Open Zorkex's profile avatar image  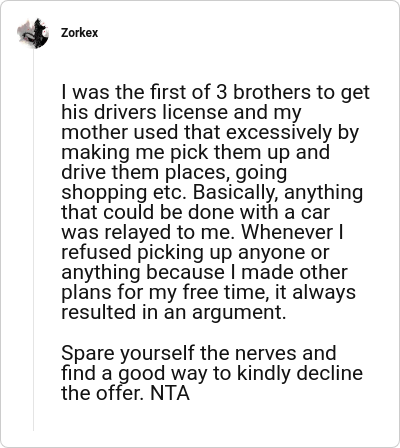tap(33, 33)
